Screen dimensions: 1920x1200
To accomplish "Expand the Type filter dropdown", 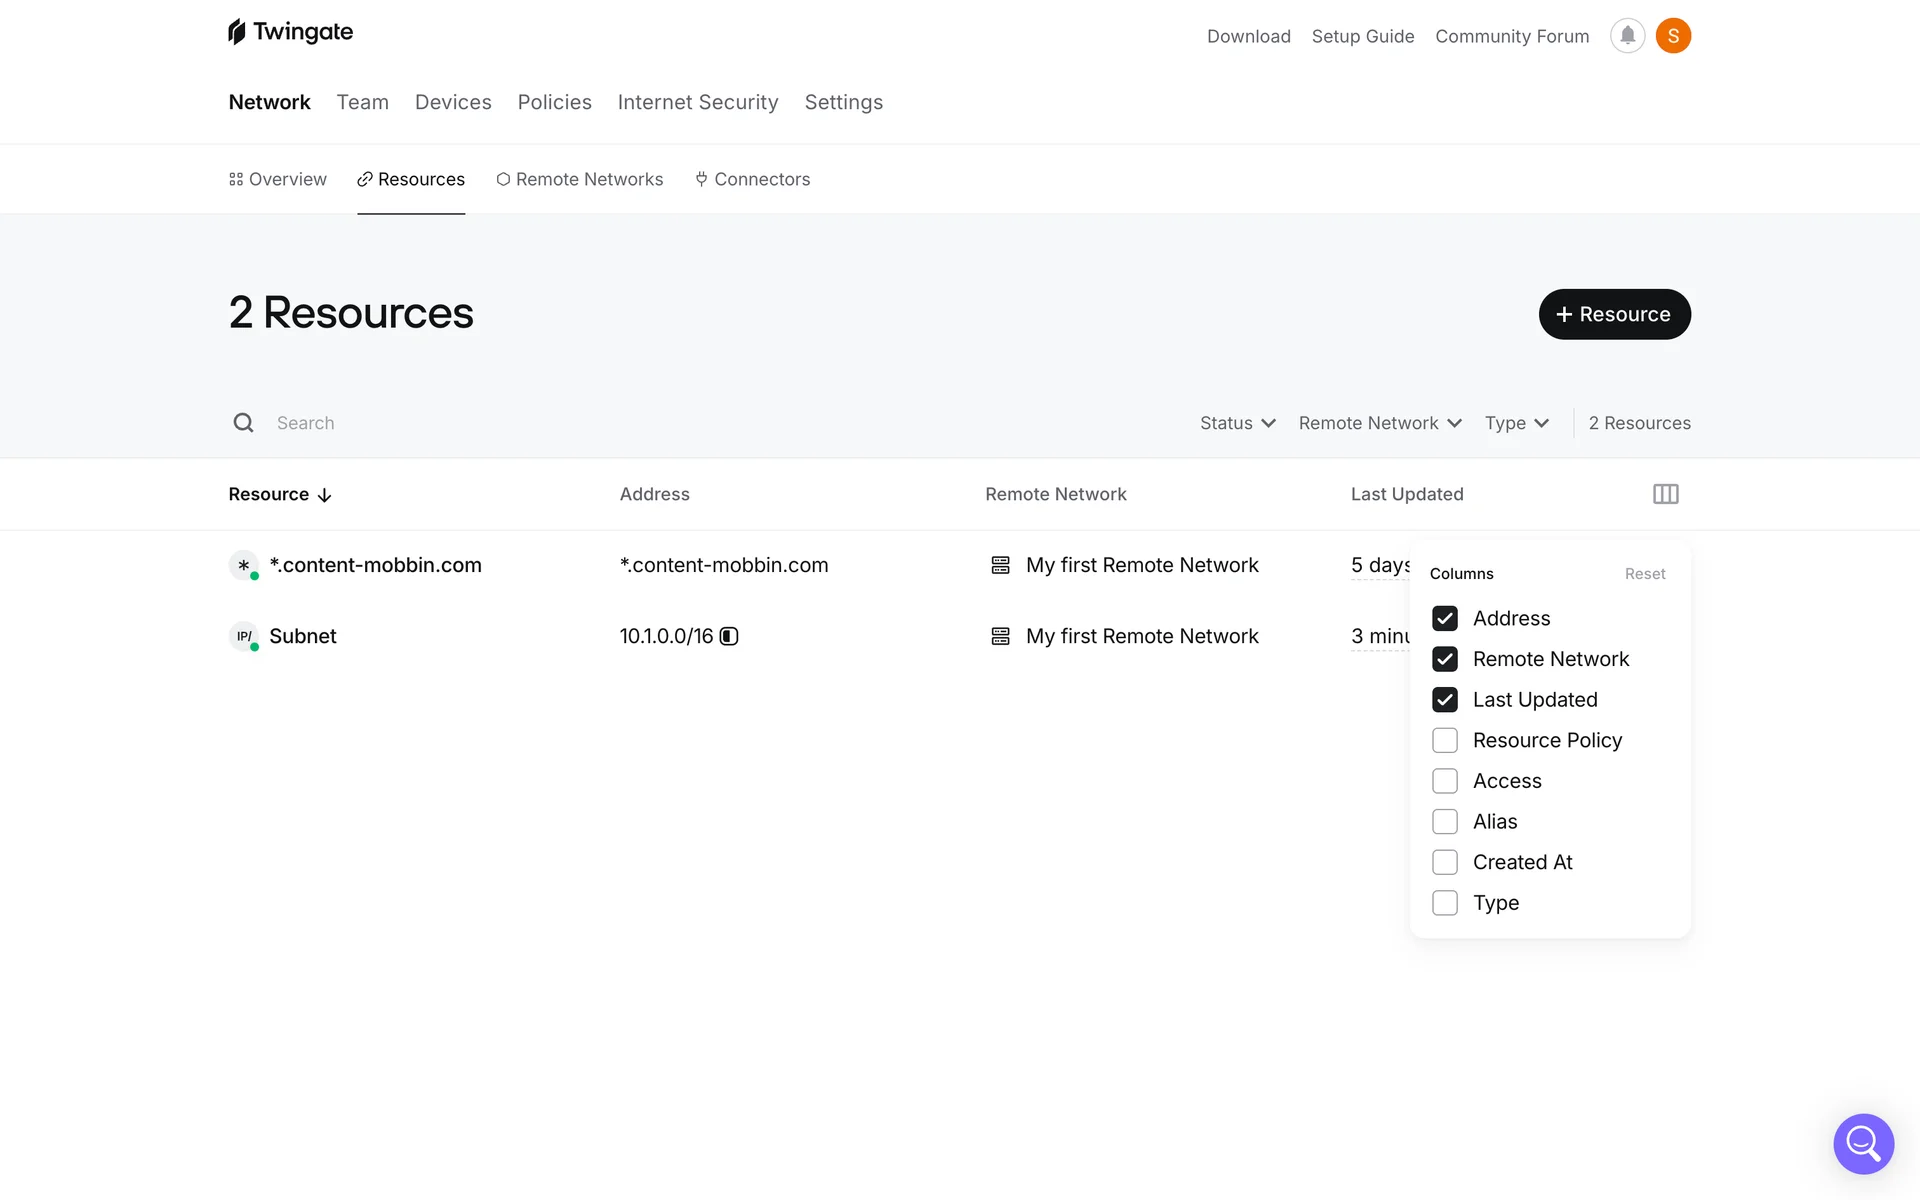I will [x=1516, y=423].
